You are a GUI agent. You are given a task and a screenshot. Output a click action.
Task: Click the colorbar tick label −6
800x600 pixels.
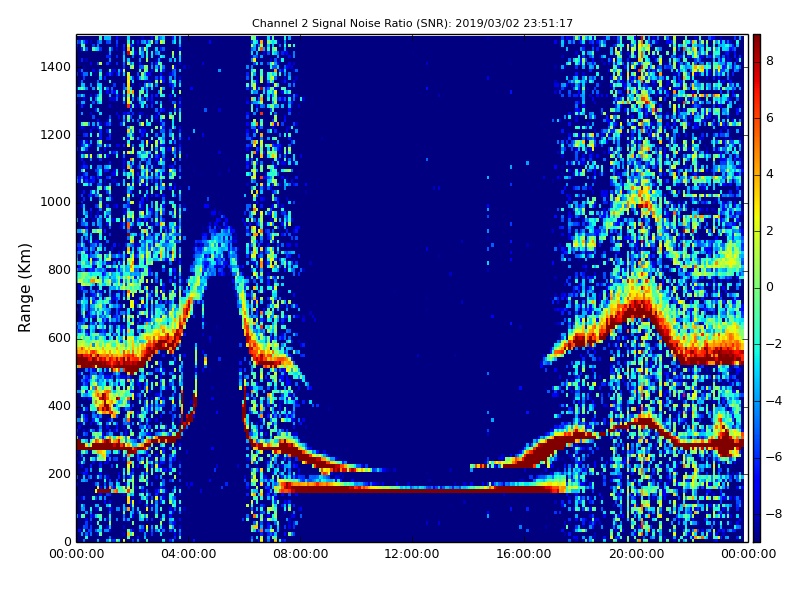click(774, 457)
